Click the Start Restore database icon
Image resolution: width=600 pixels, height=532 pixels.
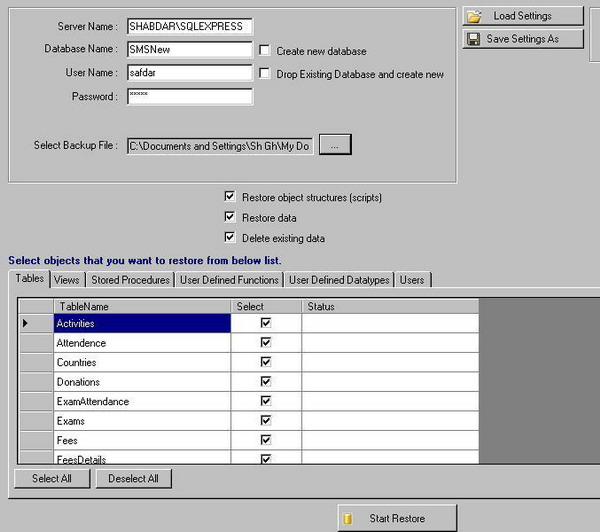click(x=349, y=518)
